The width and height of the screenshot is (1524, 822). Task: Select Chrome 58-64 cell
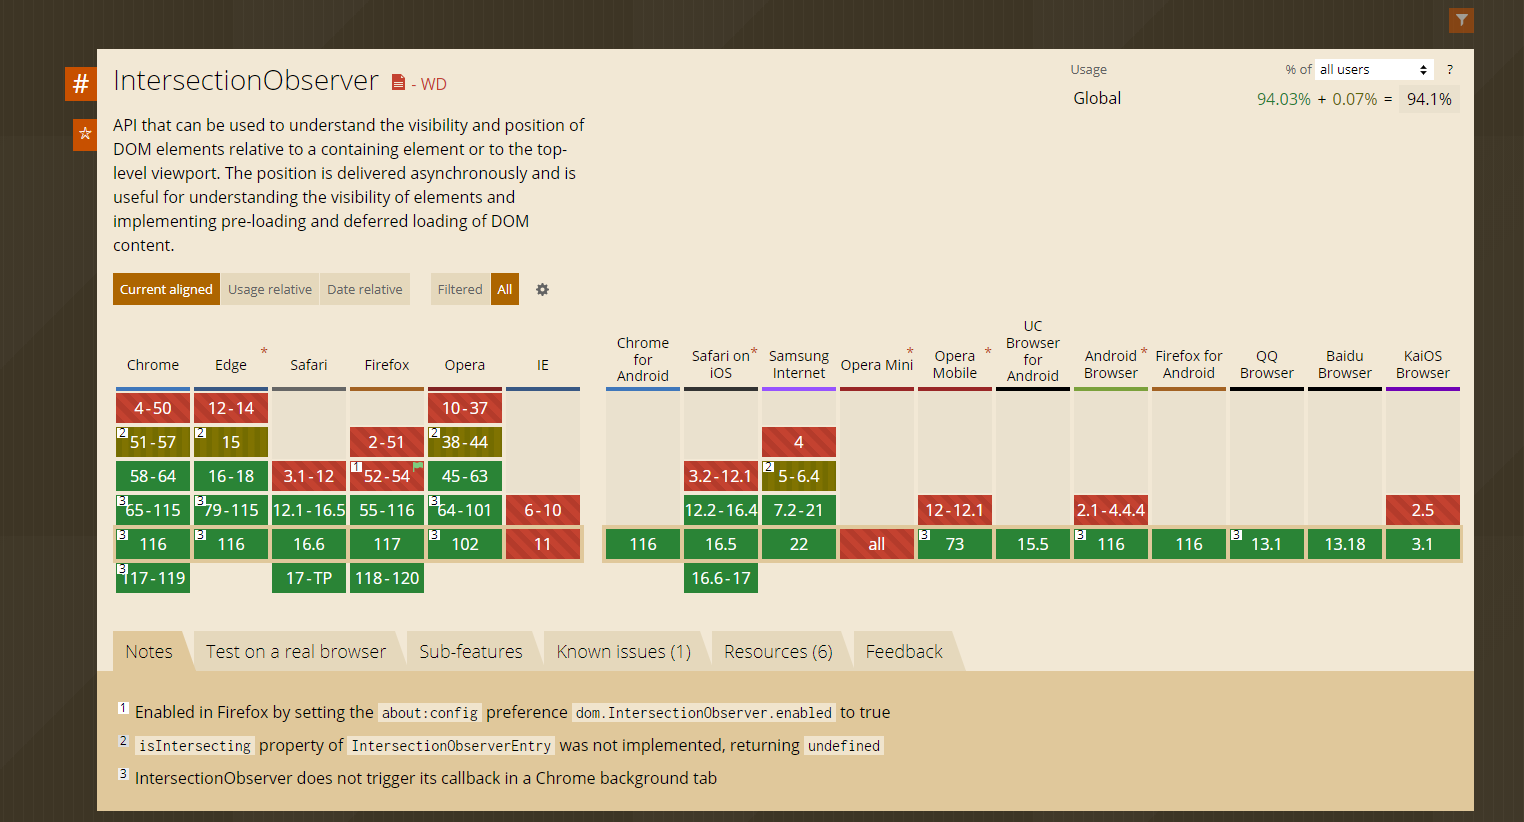153,476
